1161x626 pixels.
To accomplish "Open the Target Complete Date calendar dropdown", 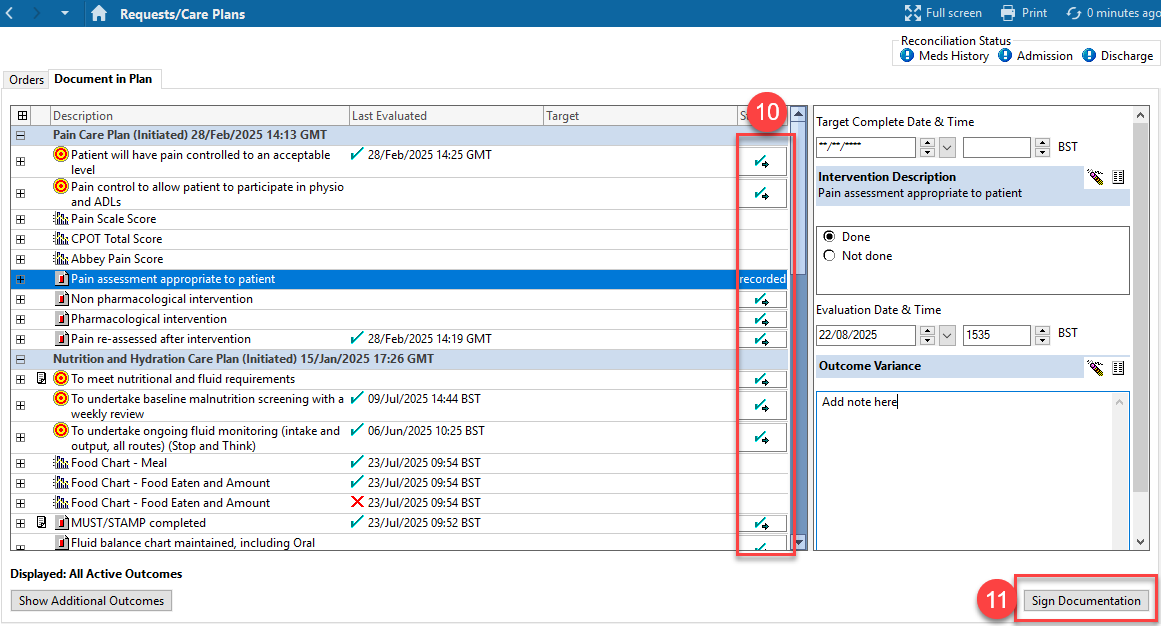I will pos(947,147).
